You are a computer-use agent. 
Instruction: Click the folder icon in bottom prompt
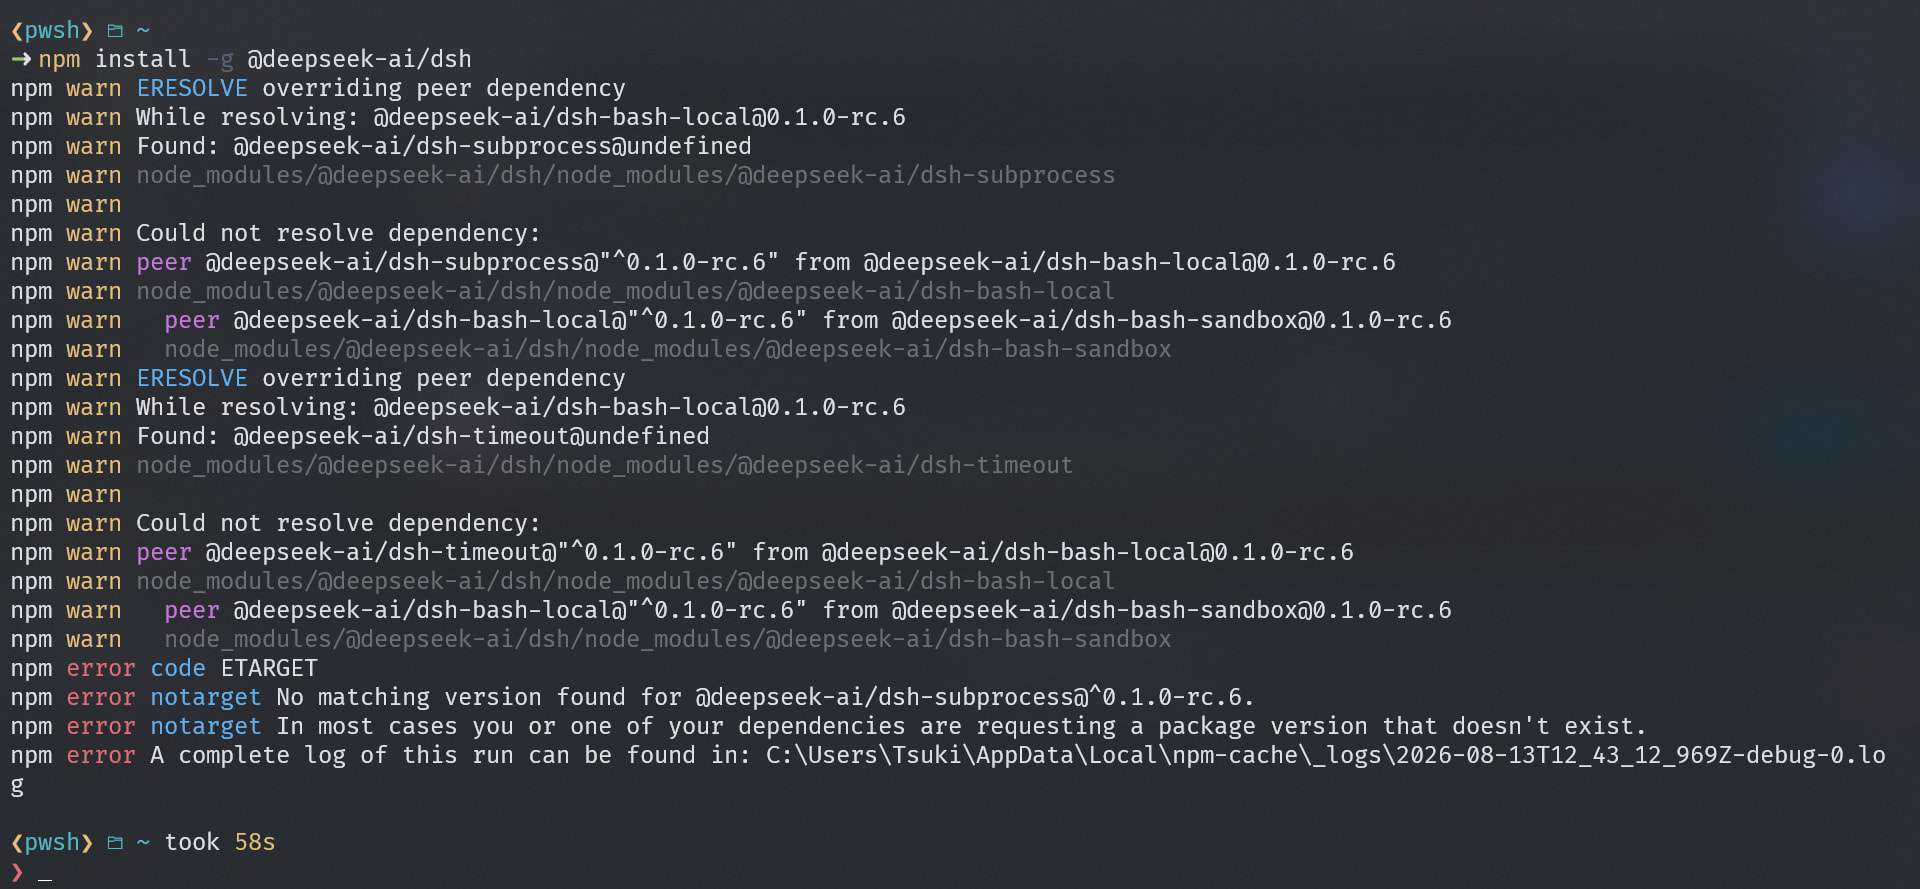pyautogui.click(x=115, y=843)
